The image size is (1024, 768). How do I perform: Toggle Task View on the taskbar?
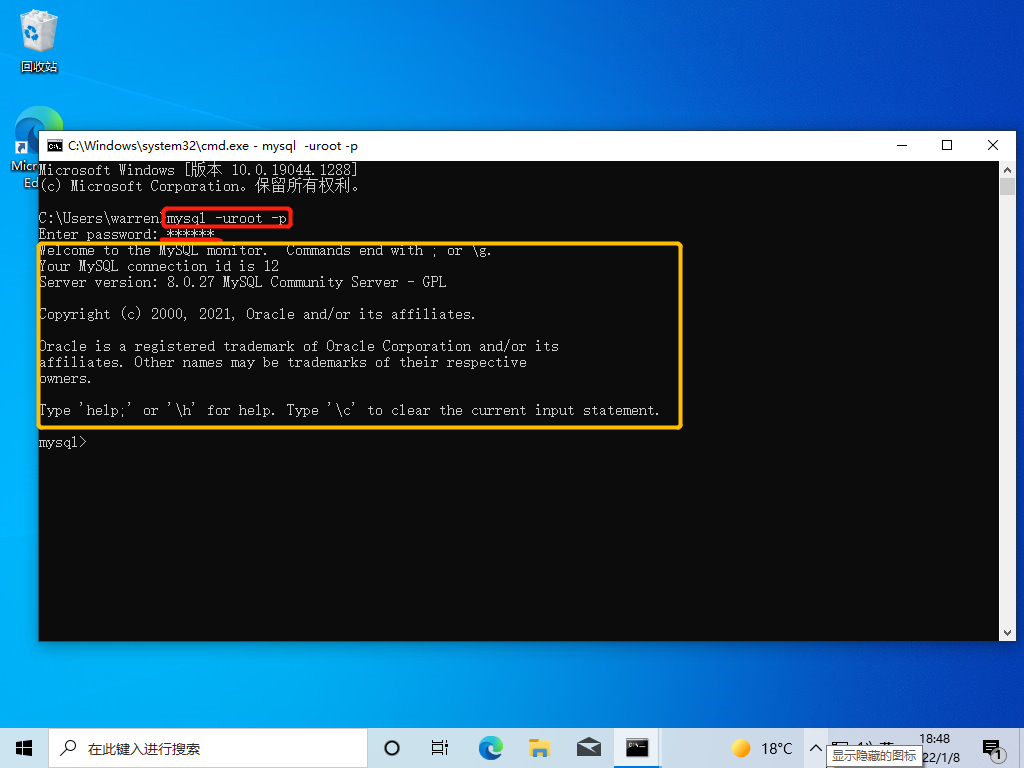coord(440,747)
